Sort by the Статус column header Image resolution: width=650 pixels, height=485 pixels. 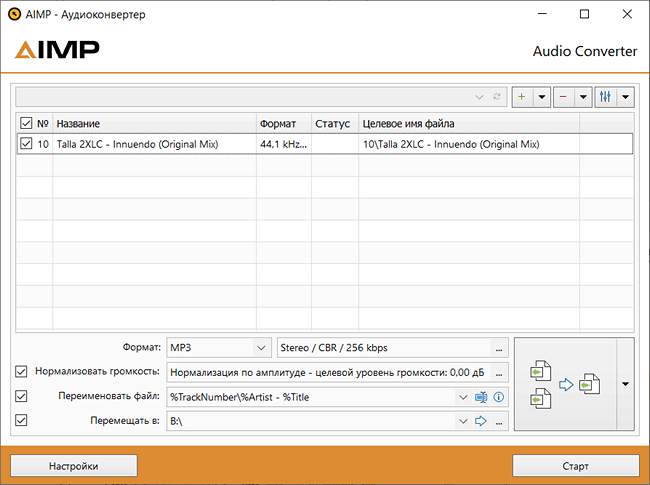click(x=335, y=124)
